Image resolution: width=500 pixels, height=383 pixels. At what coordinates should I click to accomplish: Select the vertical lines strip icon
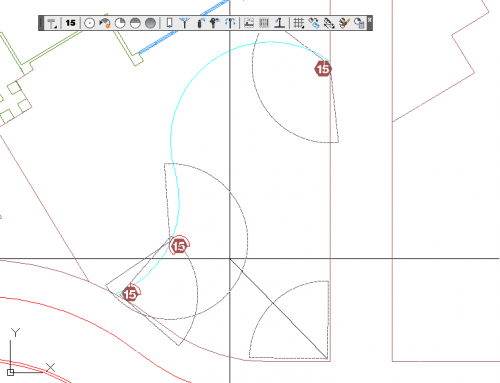click(x=264, y=23)
